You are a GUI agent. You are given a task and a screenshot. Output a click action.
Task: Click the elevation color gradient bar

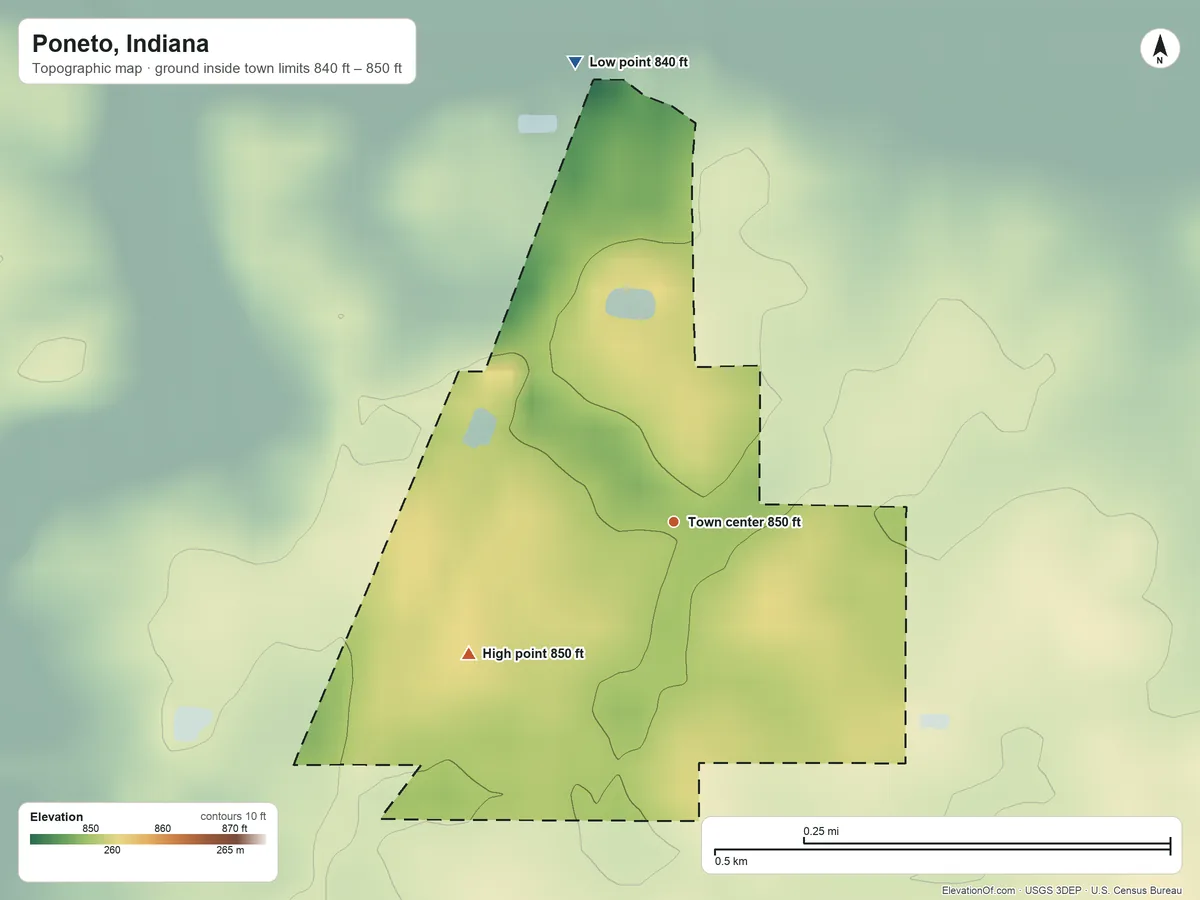click(148, 840)
